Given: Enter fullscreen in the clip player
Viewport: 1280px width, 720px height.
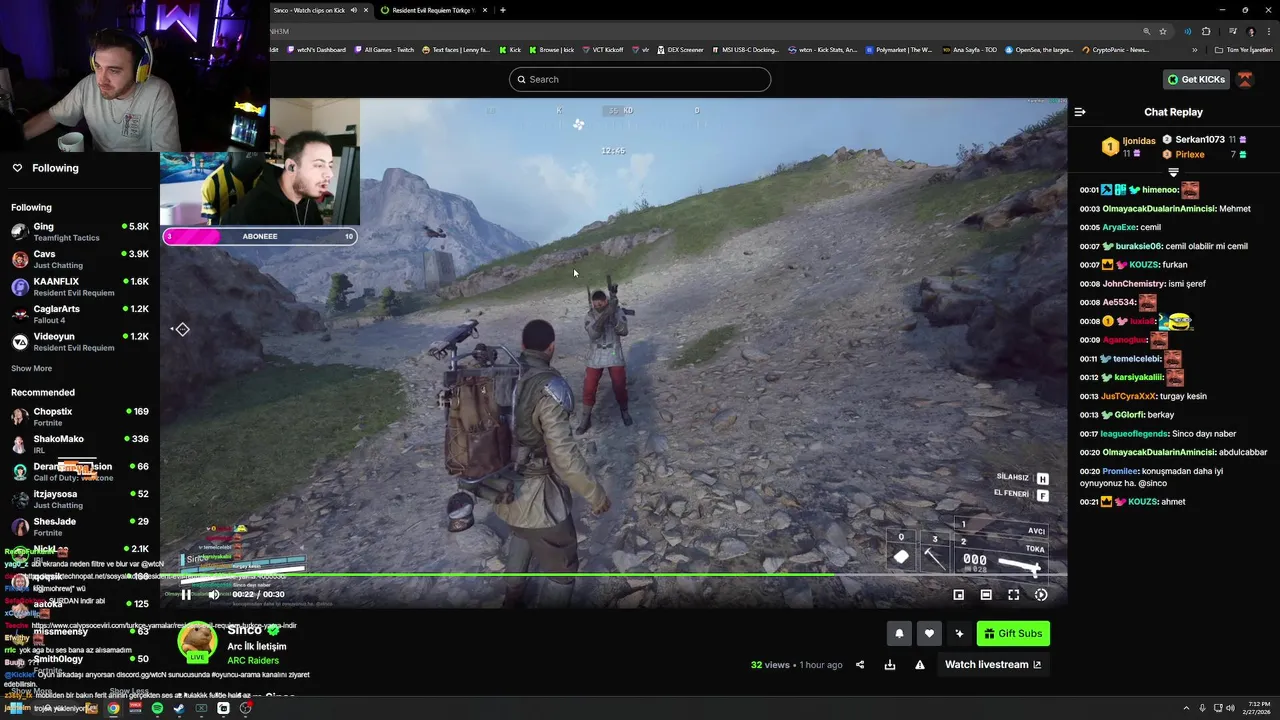Looking at the screenshot, I should pyautogui.click(x=1014, y=595).
